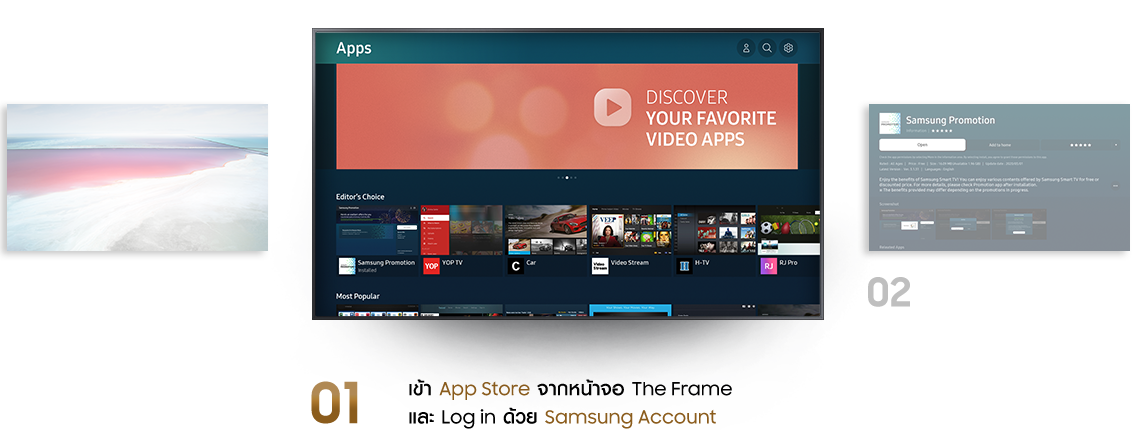Open the Car app preview with red car

click(x=546, y=230)
